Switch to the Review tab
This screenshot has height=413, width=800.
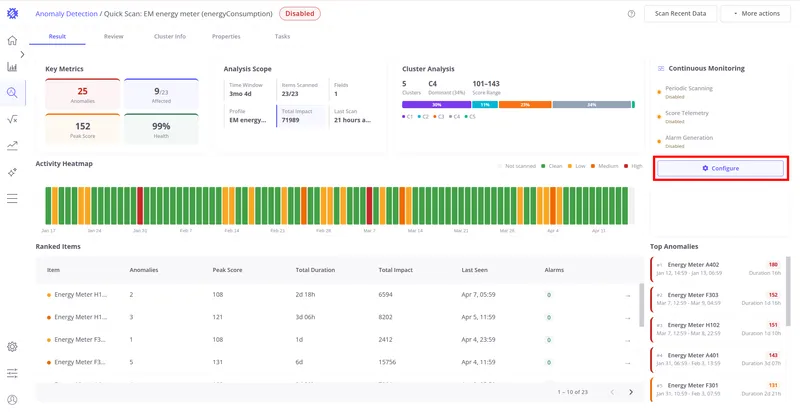(x=113, y=37)
